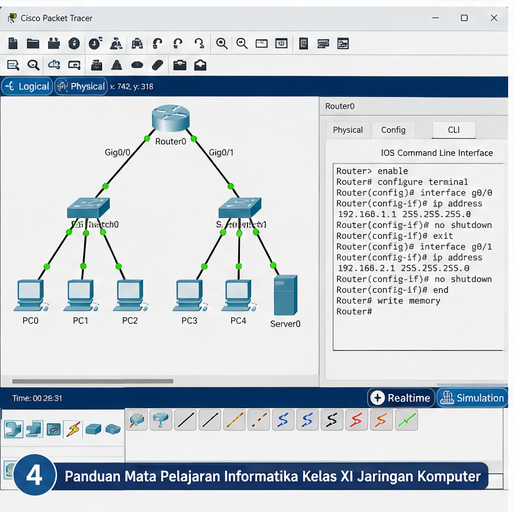This screenshot has height=512, width=514.
Task: Choose the black copper straight-through cable
Action: 186,420
